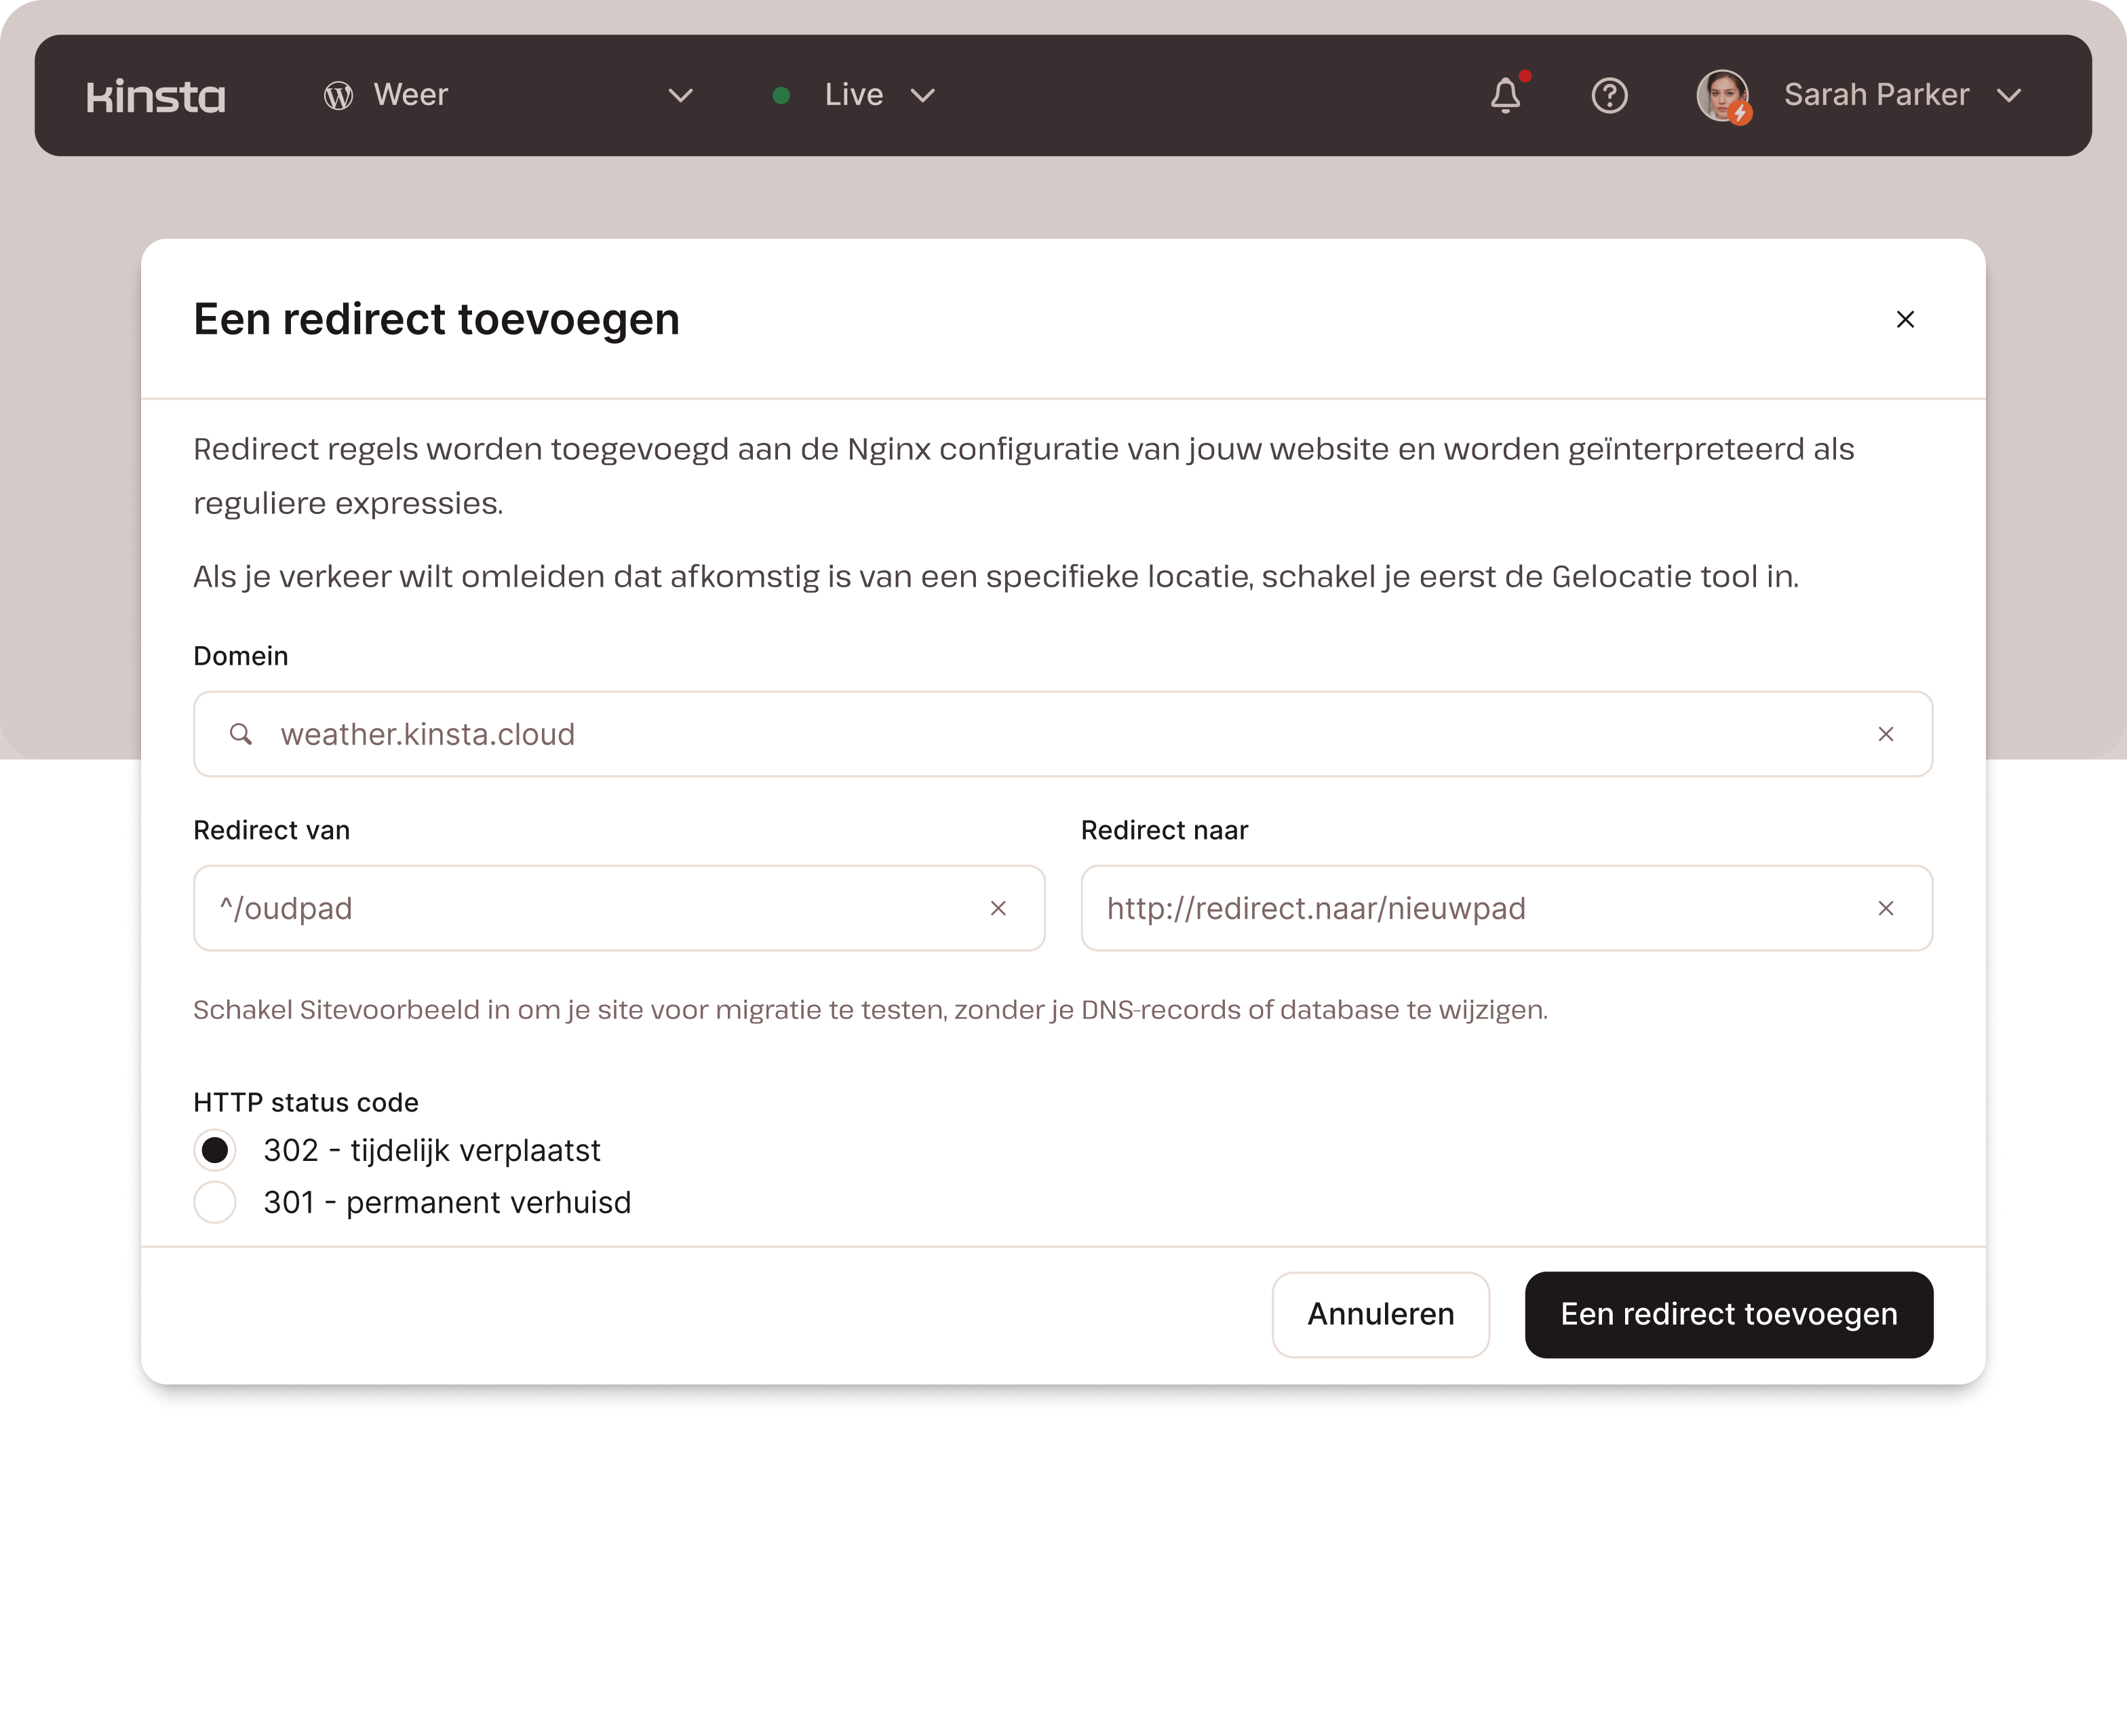Clear the Redirect van field
Viewport: 2127px width, 1736px height.
[997, 908]
